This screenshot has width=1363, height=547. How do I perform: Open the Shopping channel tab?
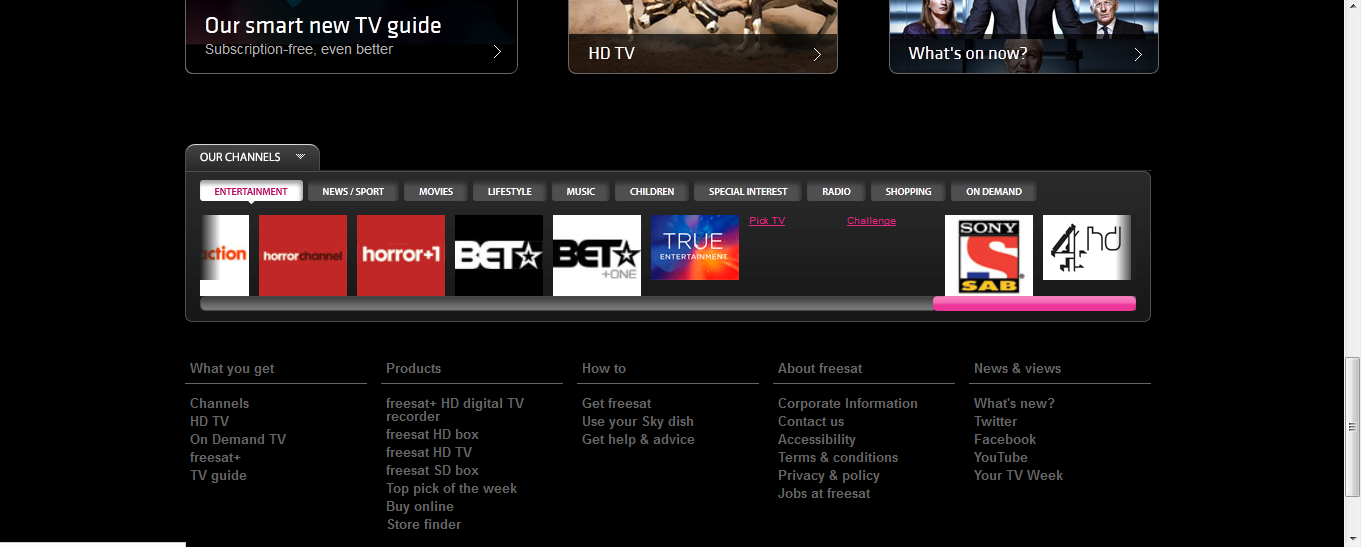click(x=908, y=191)
